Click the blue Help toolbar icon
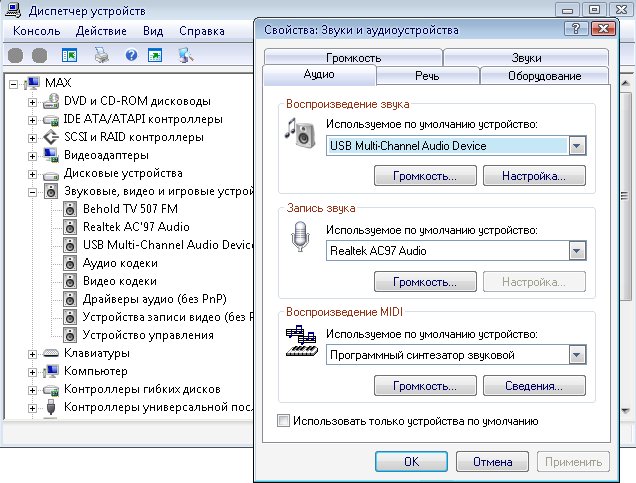Screen dimensions: 636x483 pyautogui.click(x=130, y=54)
